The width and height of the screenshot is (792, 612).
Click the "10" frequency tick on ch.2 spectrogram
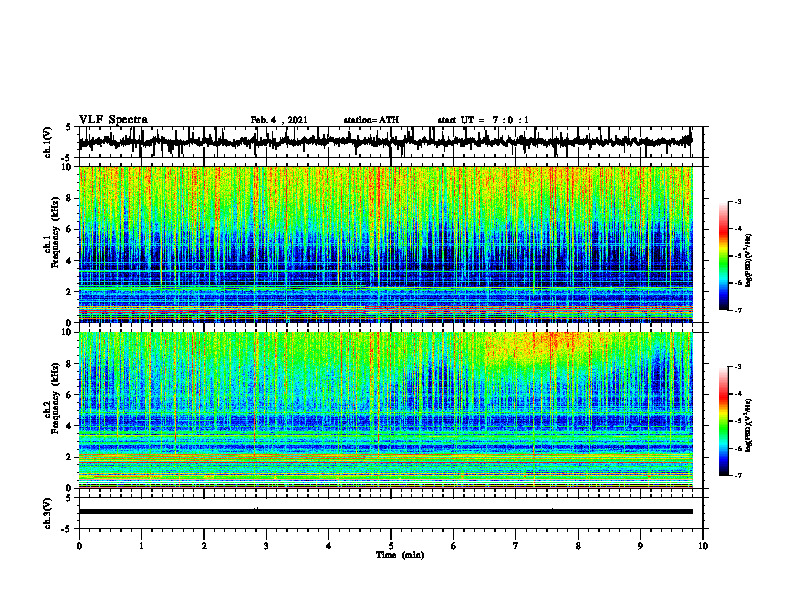coord(69,332)
